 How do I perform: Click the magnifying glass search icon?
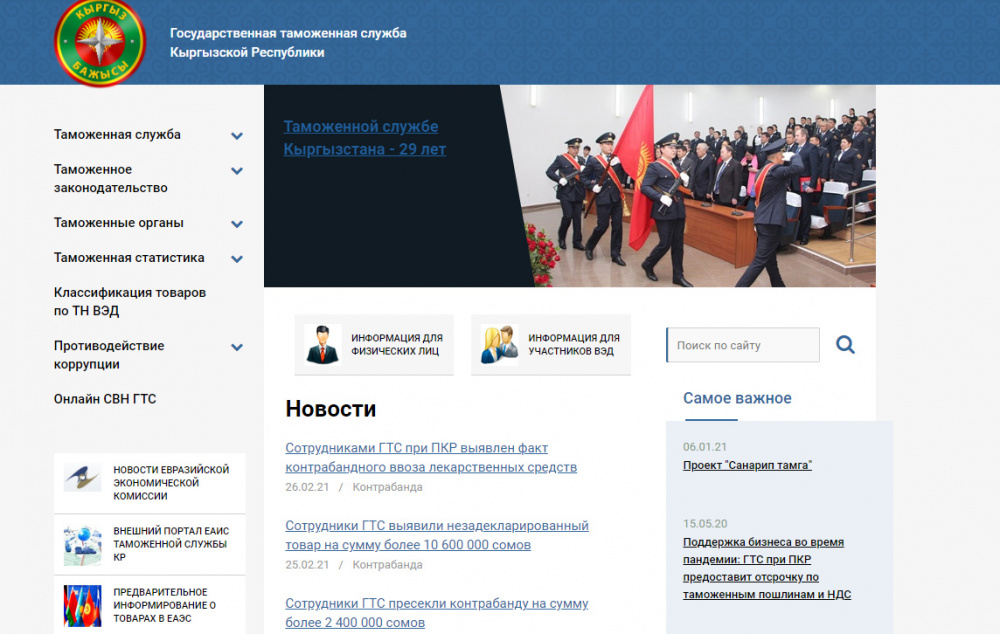point(845,345)
